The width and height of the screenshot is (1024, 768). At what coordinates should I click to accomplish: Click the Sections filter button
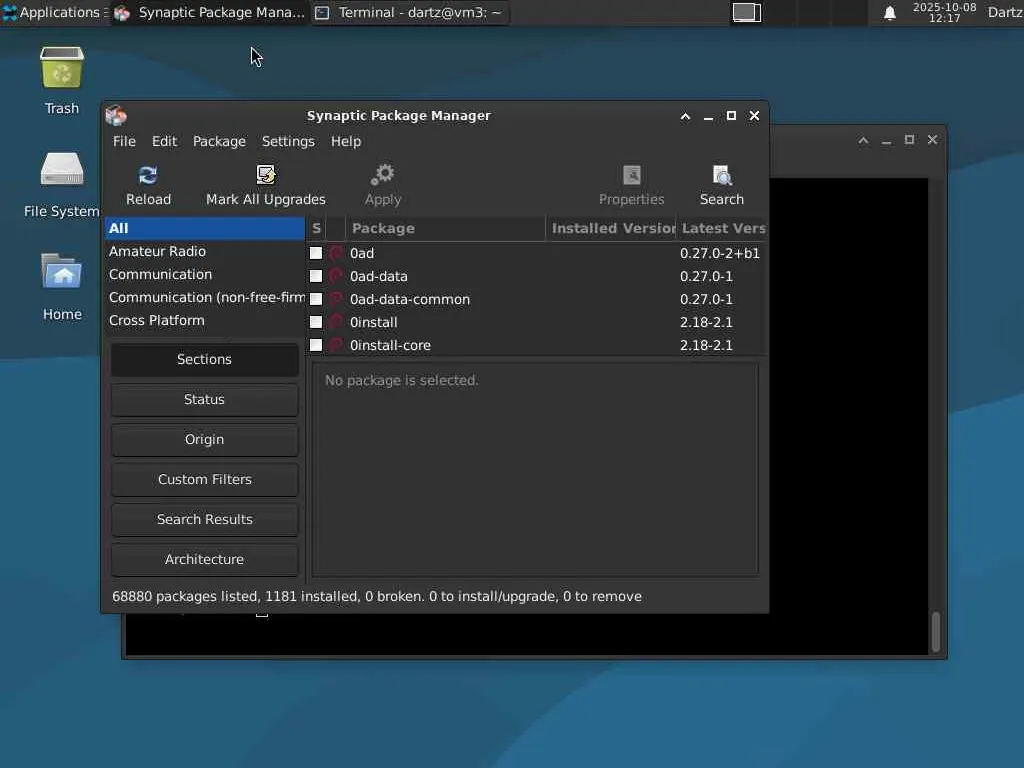point(204,359)
